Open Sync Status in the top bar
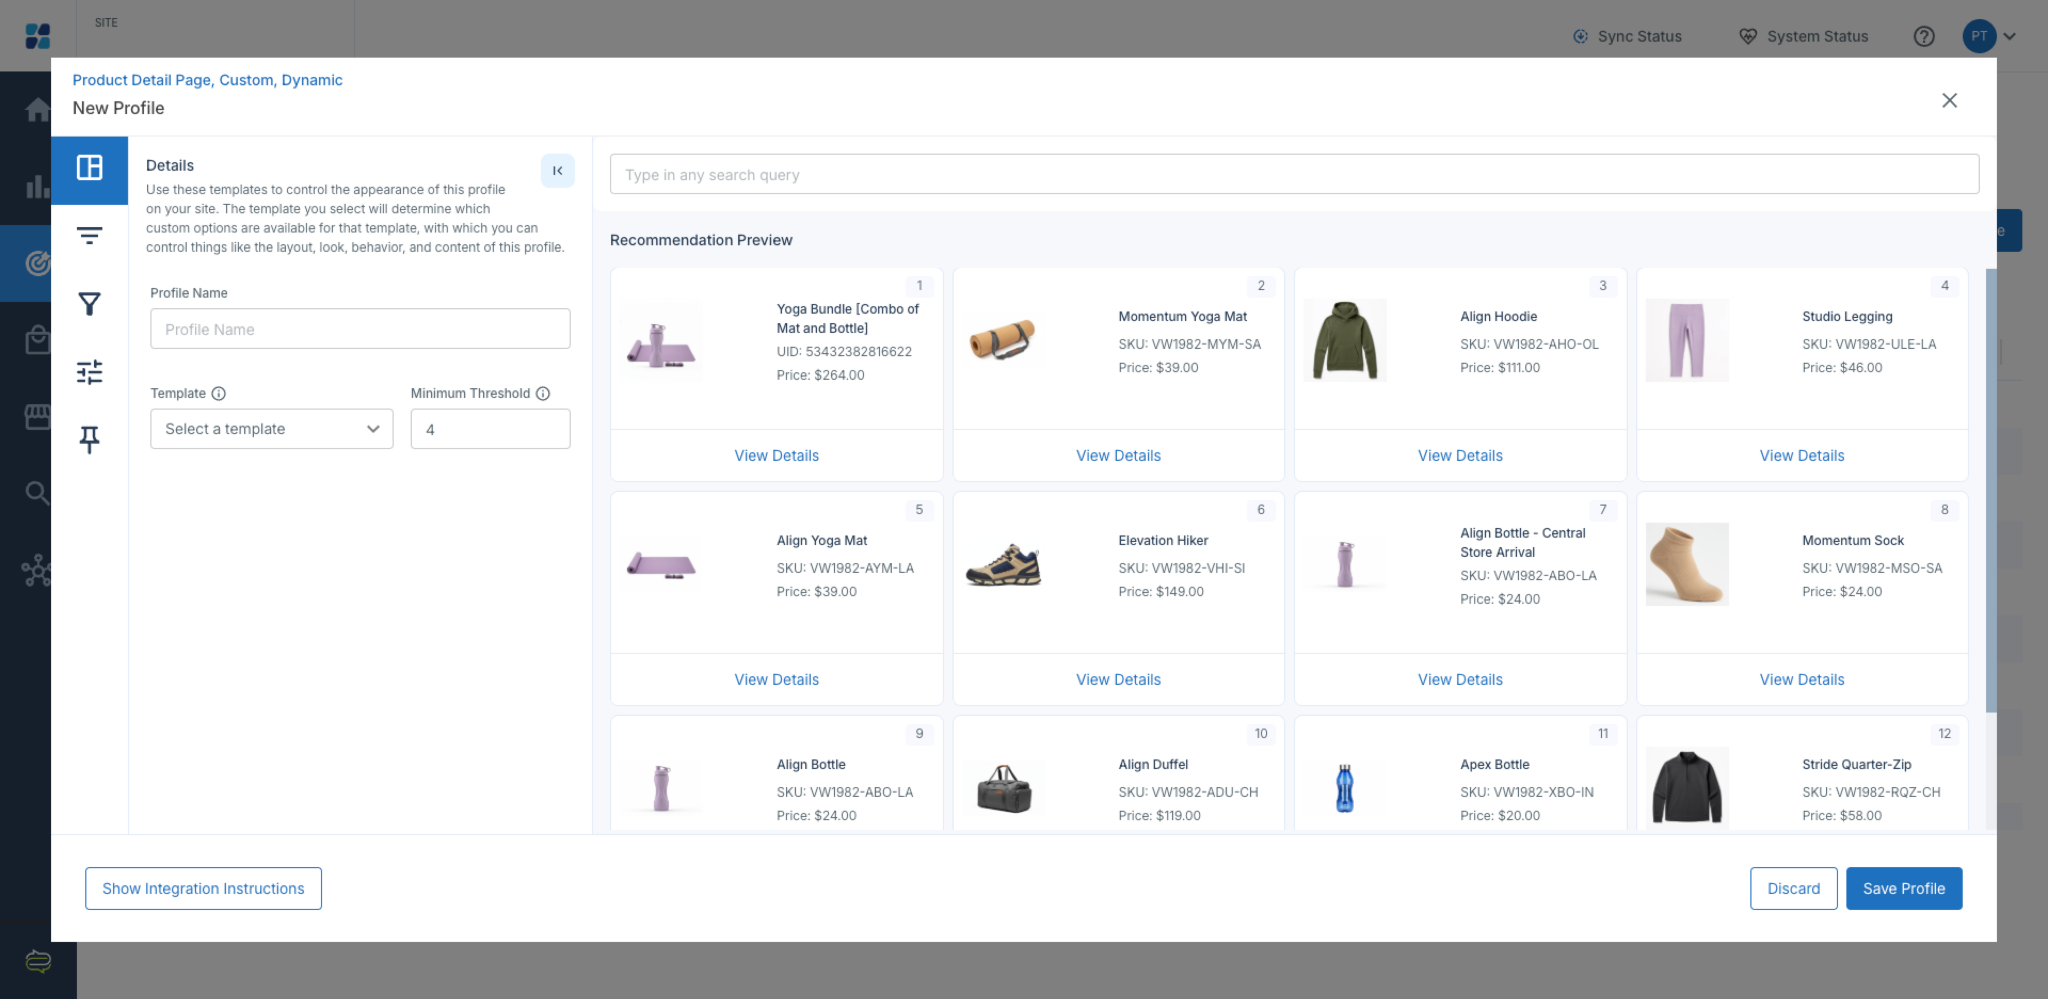Image resolution: width=2048 pixels, height=999 pixels. pyautogui.click(x=1627, y=36)
